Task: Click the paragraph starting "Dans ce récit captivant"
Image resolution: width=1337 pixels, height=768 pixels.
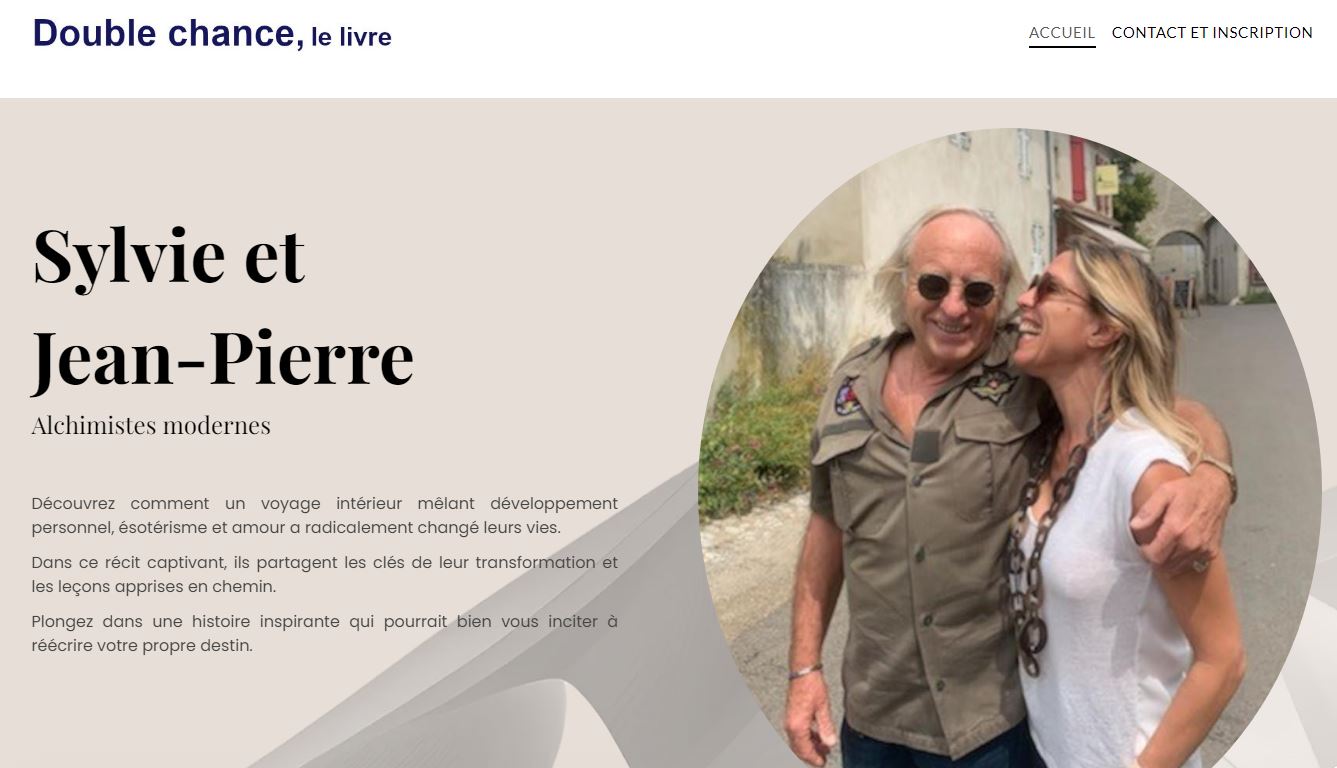Action: [x=325, y=574]
